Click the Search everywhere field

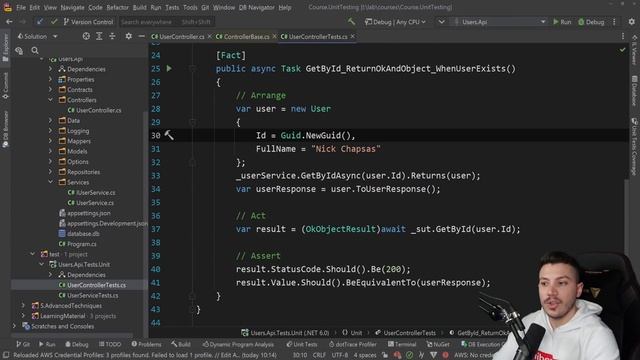(166, 22)
